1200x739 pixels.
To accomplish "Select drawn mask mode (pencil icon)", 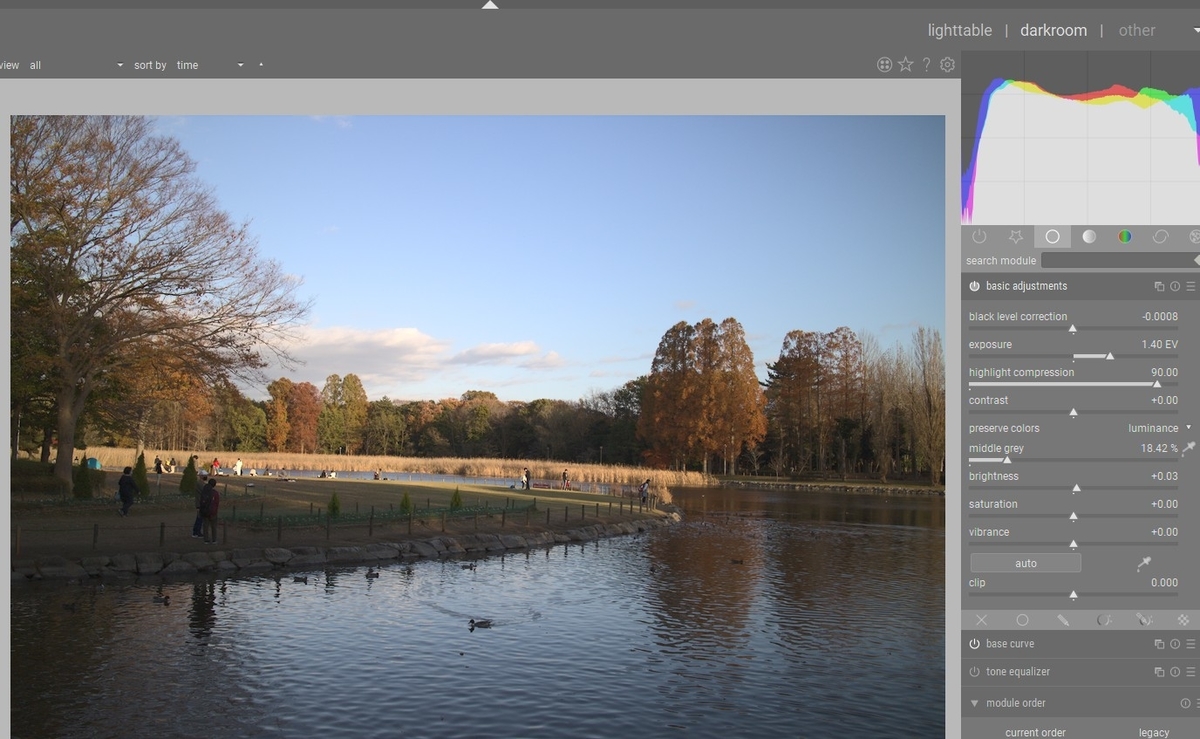I will click(x=1063, y=620).
